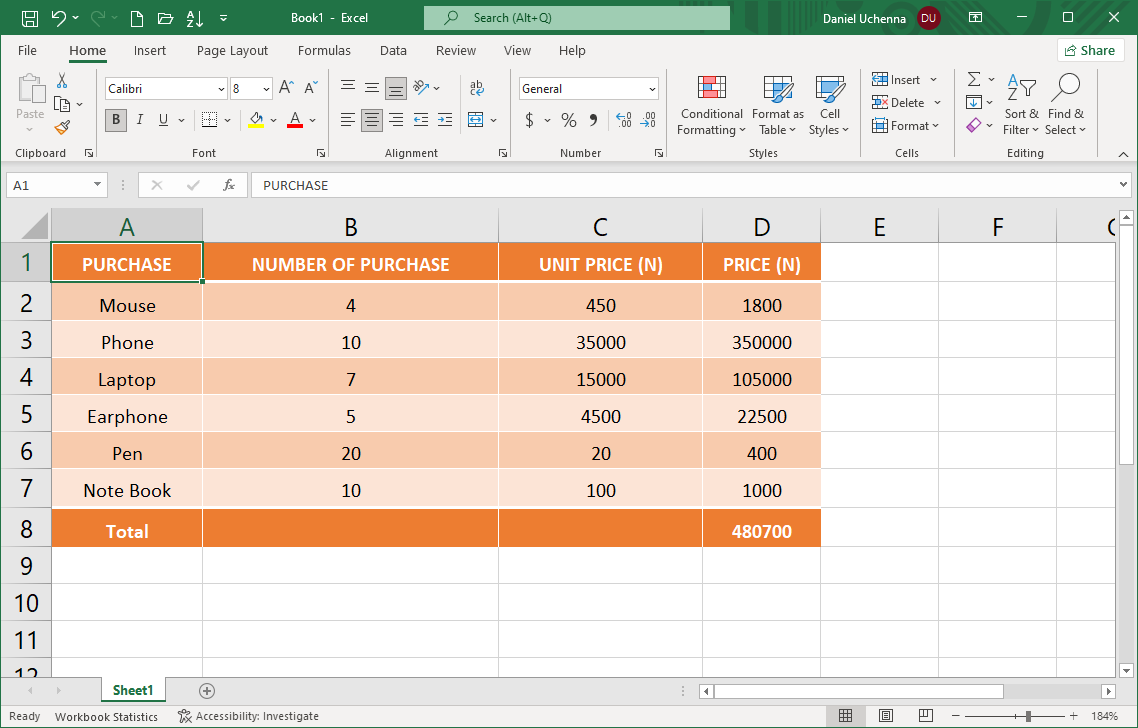1138x728 pixels.
Task: Expand the font size dropdown
Action: coord(266,88)
